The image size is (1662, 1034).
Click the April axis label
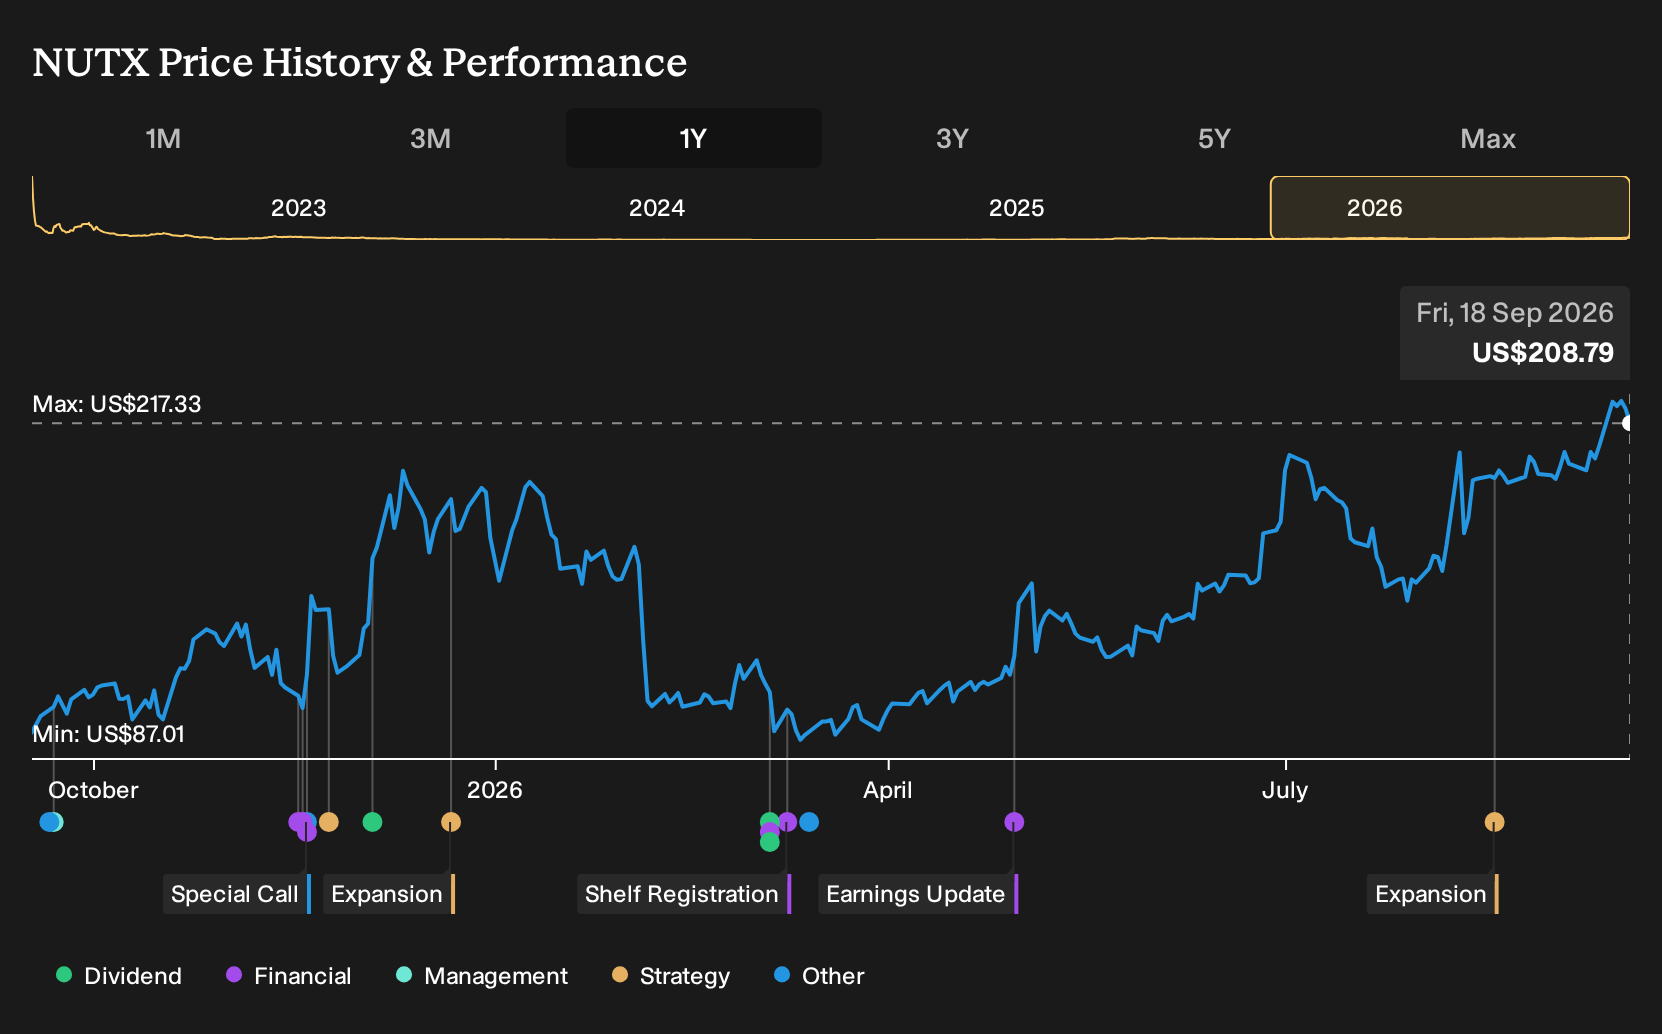click(888, 790)
